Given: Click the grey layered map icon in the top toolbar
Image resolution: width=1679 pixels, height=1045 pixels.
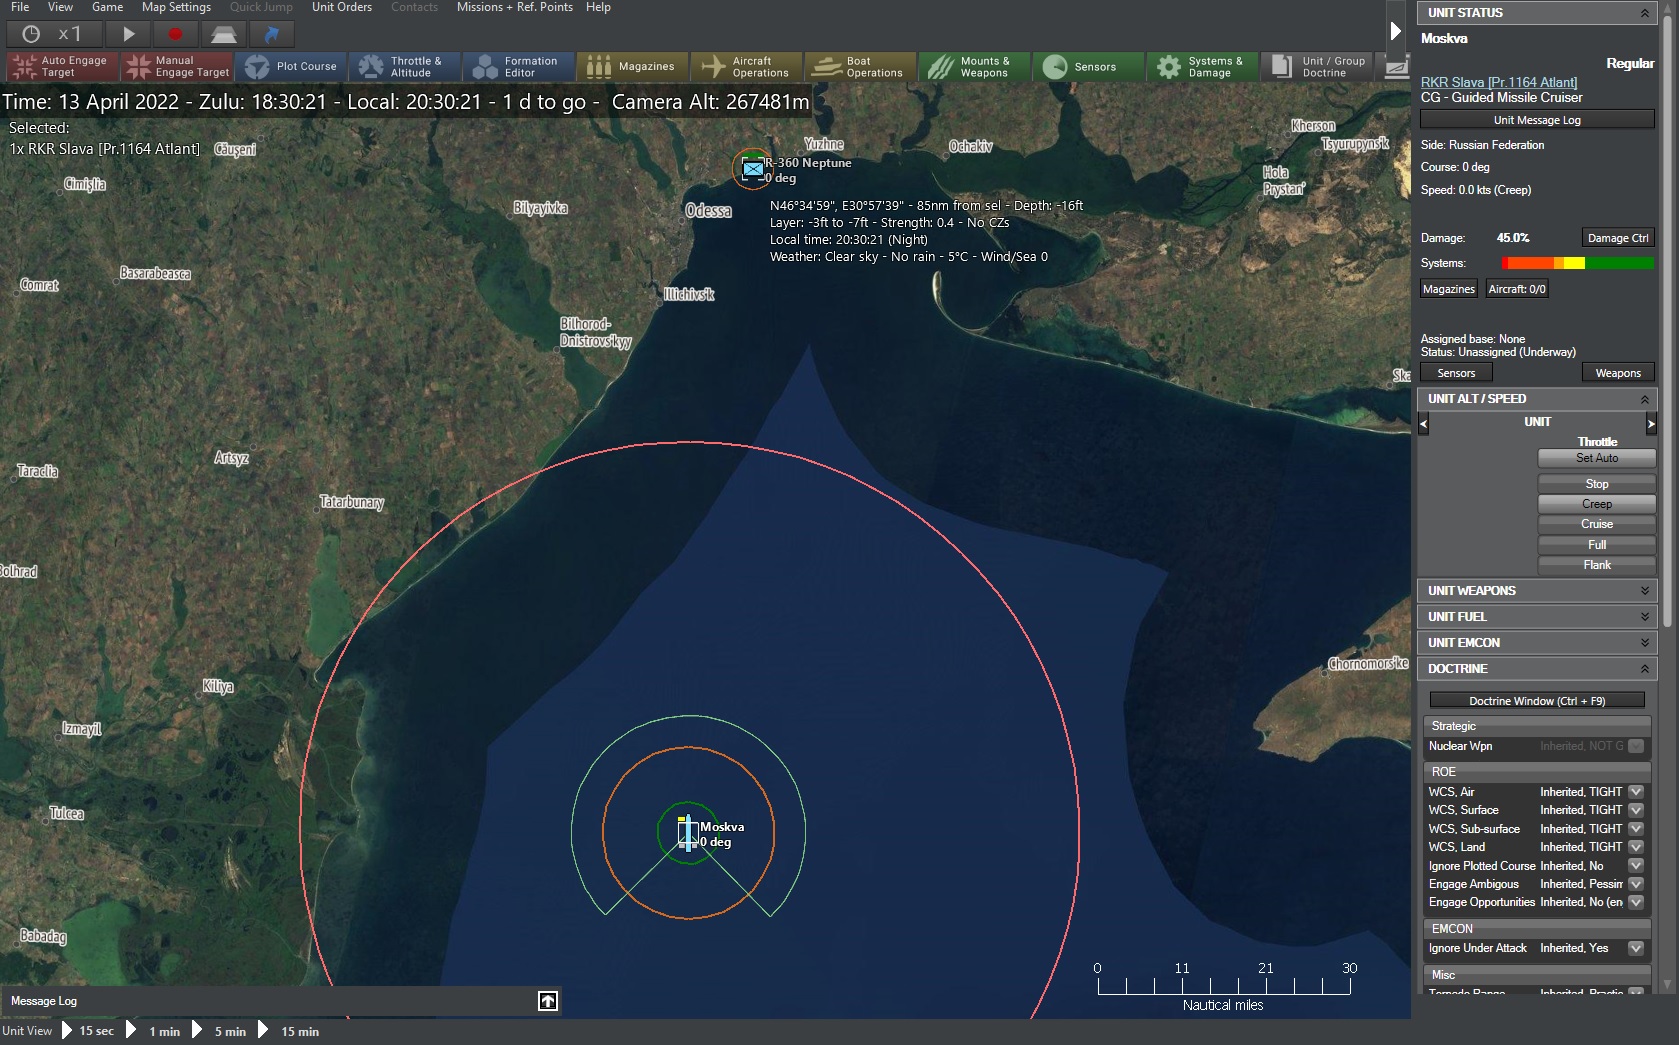Looking at the screenshot, I should pyautogui.click(x=223, y=34).
